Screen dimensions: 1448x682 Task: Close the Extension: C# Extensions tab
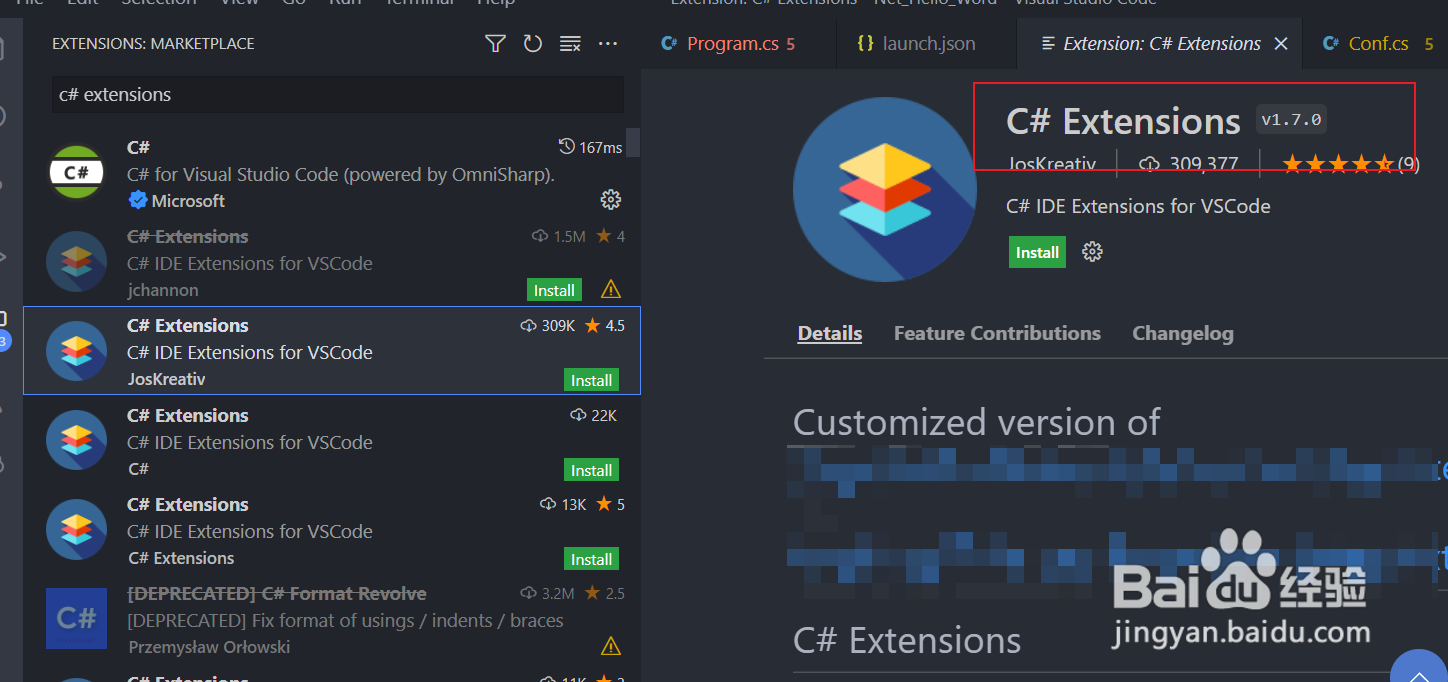pyautogui.click(x=1281, y=44)
